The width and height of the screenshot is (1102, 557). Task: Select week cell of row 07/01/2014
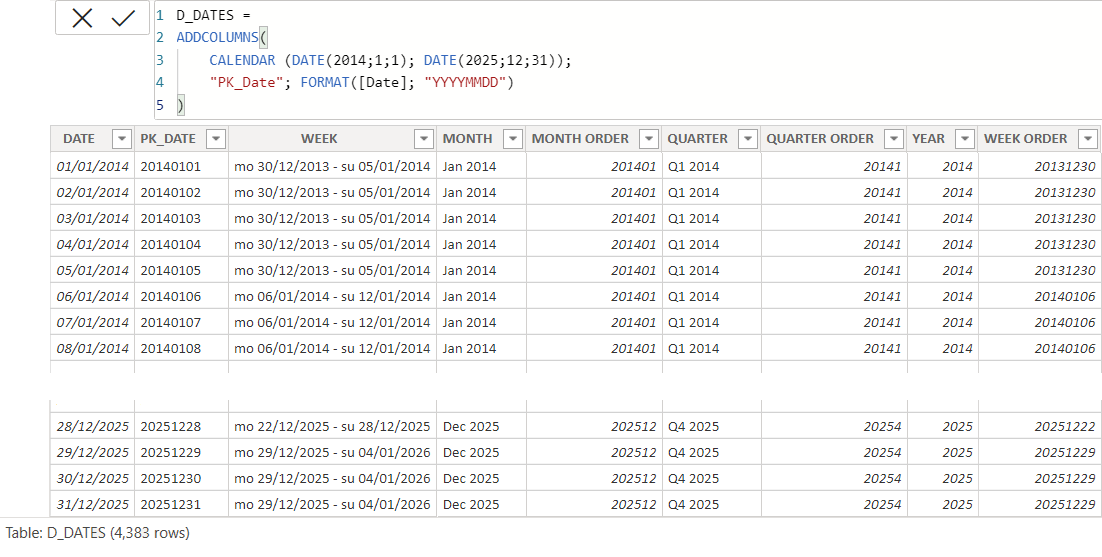click(x=332, y=322)
